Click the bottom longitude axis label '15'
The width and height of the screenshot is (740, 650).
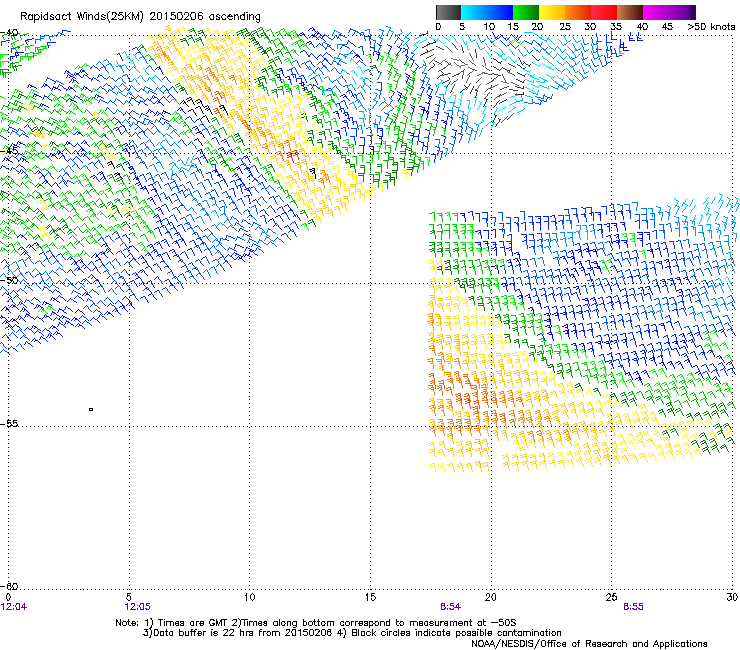pyautogui.click(x=370, y=598)
